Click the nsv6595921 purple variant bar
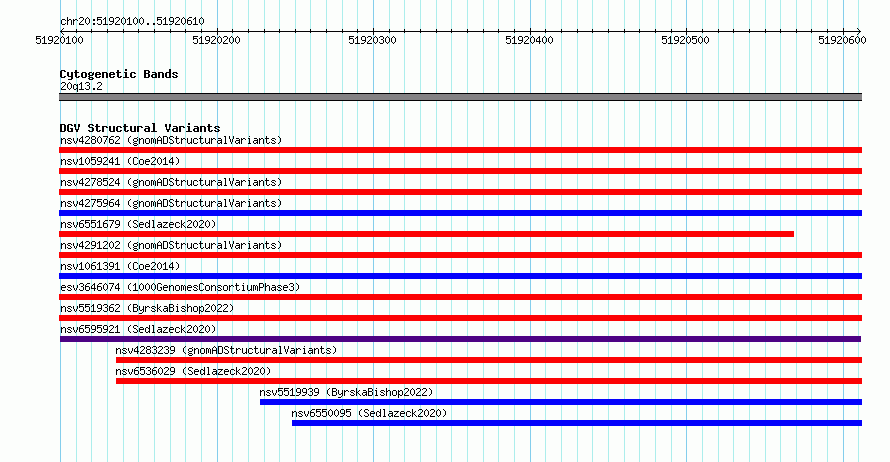 pyautogui.click(x=460, y=339)
